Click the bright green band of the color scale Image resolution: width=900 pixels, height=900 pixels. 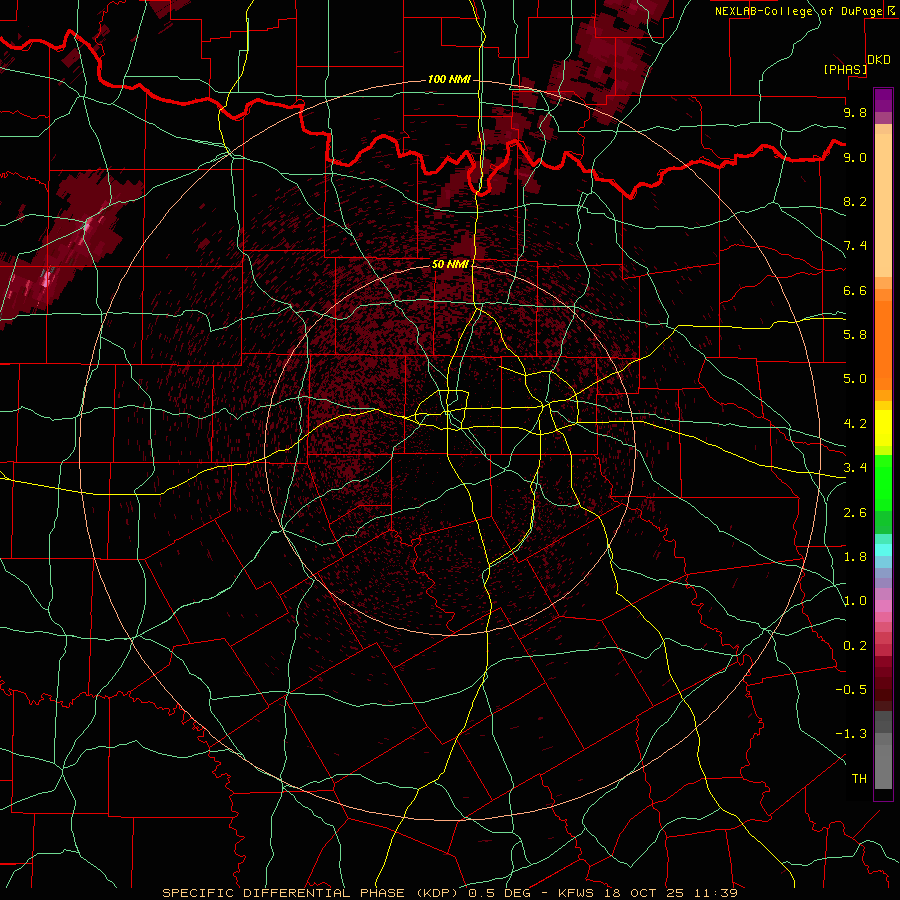(x=883, y=483)
